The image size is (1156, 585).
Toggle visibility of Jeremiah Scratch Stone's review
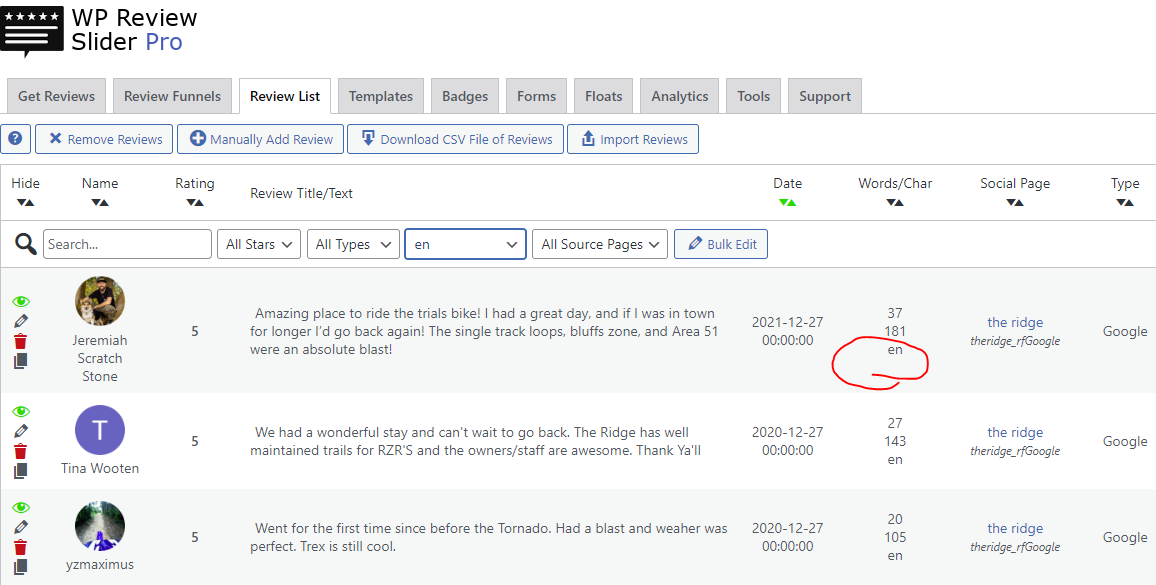[21, 302]
